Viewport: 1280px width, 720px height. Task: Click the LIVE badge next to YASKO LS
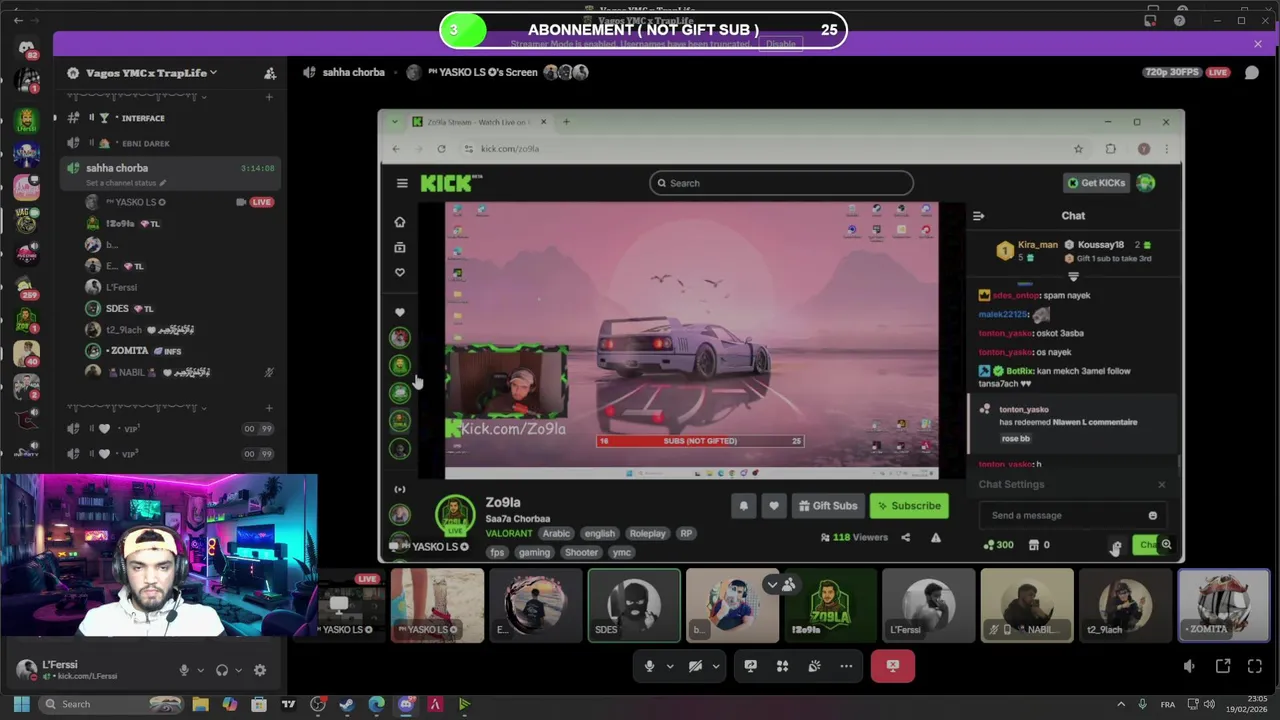point(261,202)
